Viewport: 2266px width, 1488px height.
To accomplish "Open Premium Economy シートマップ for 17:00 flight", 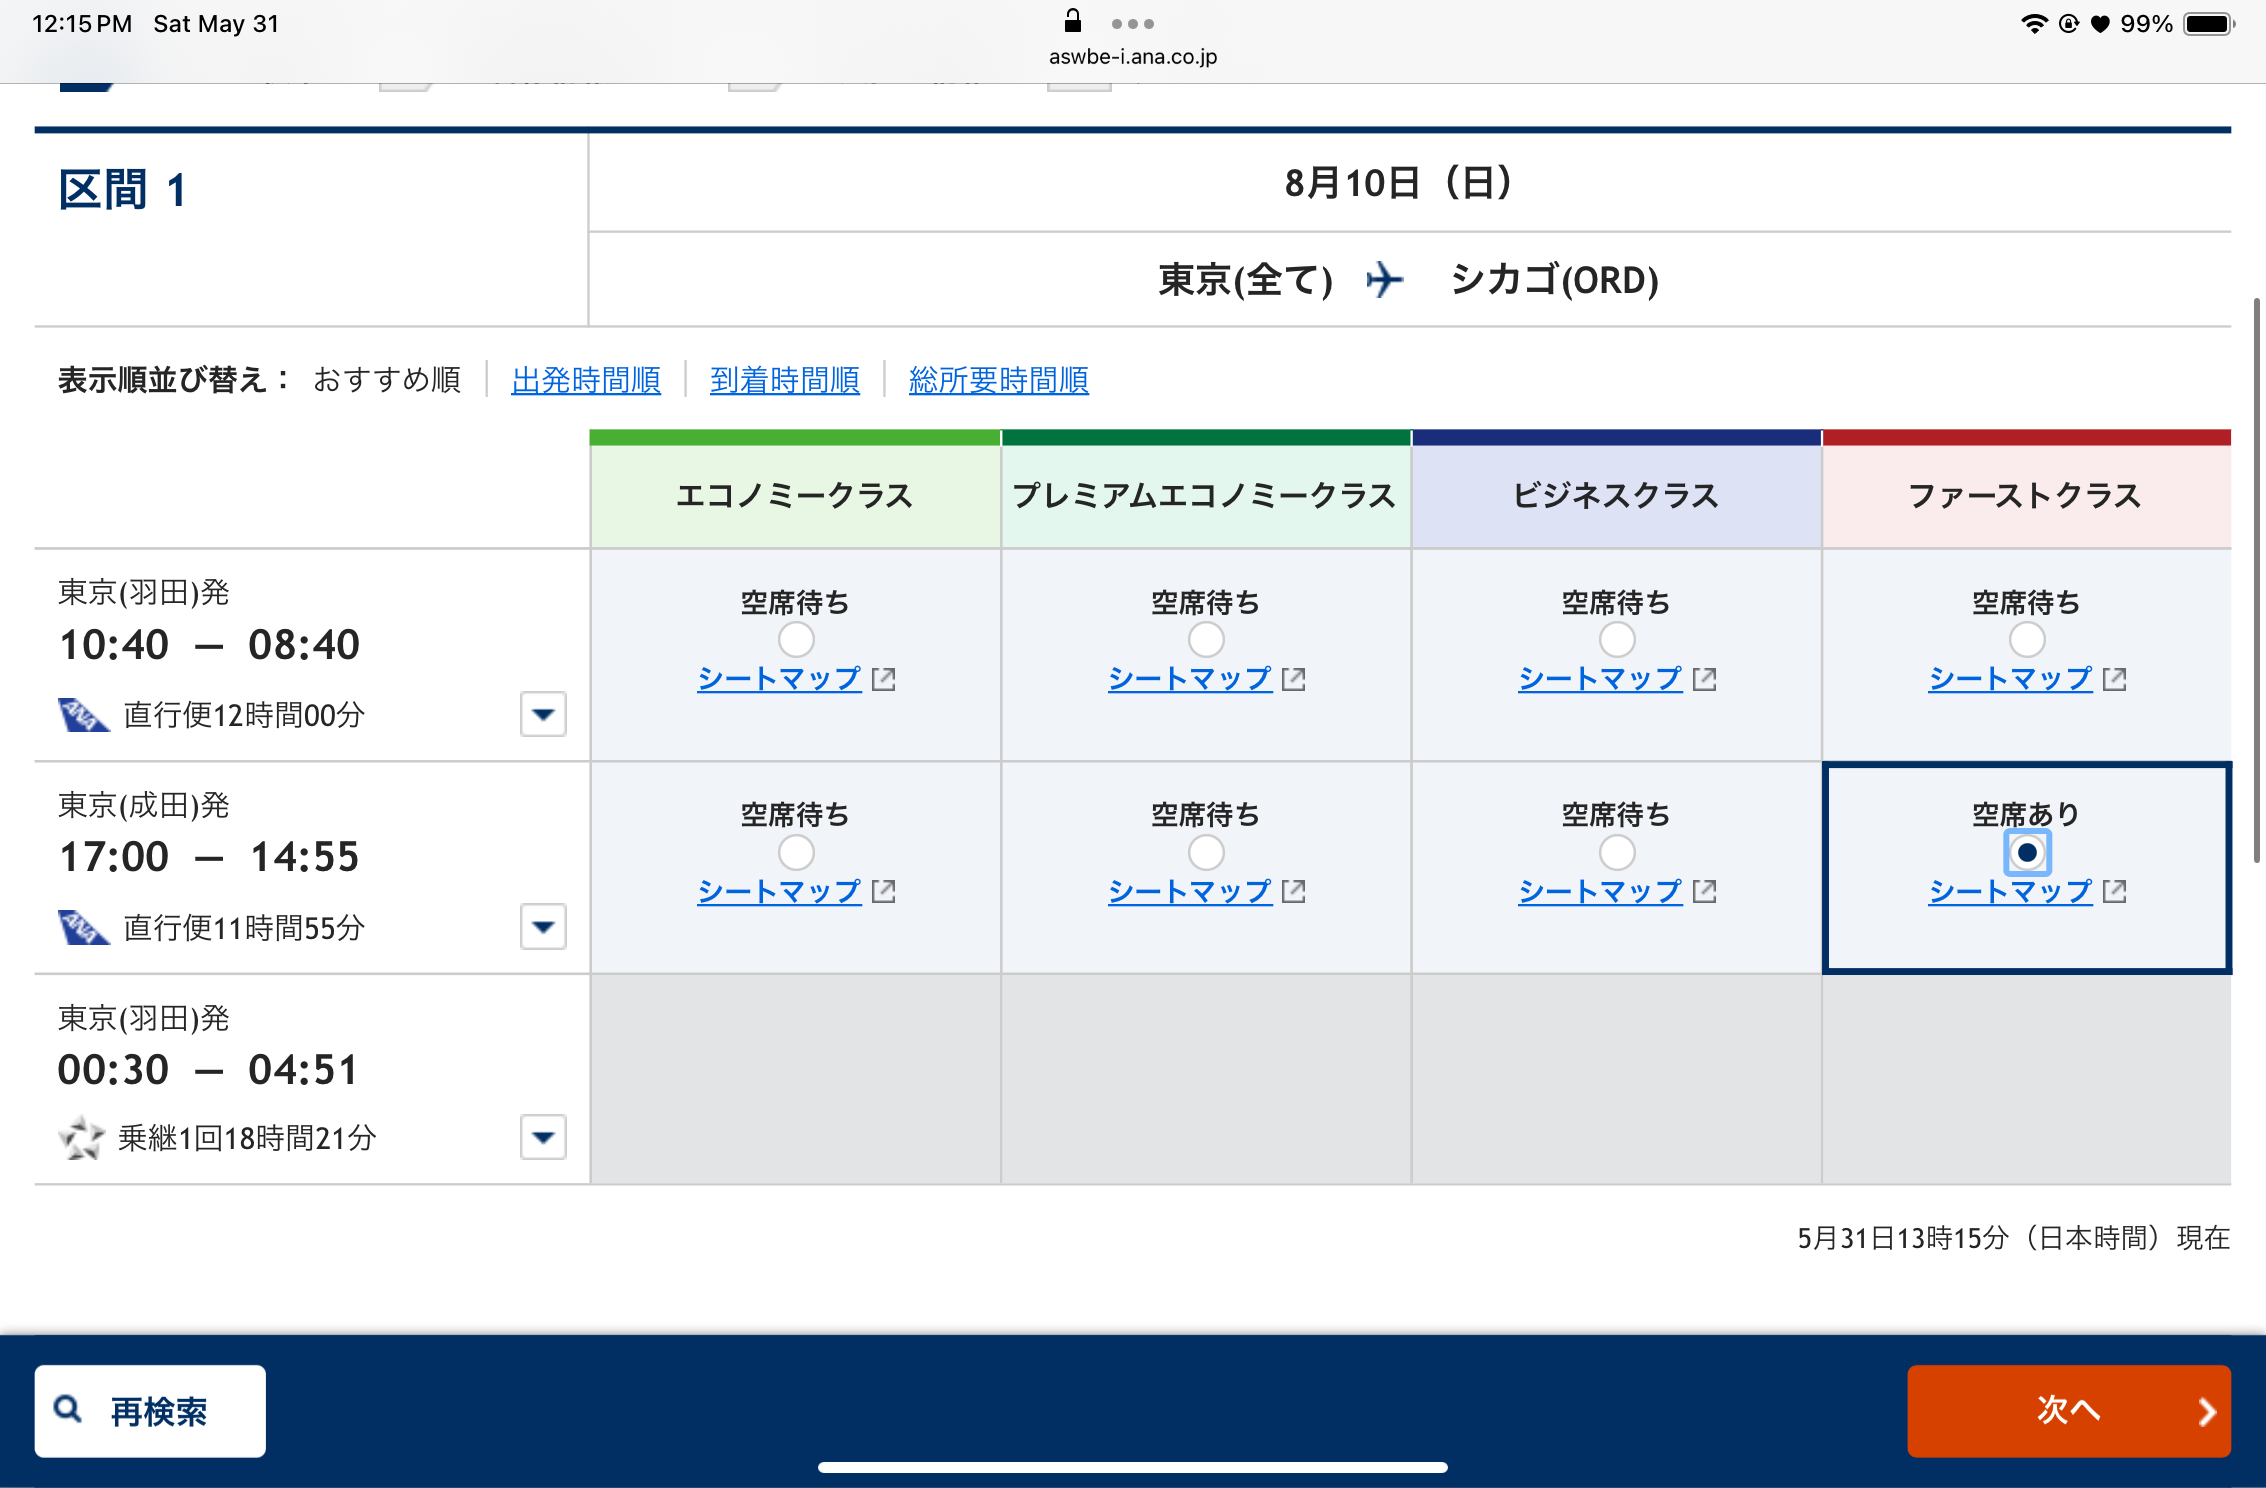I will tap(1190, 891).
